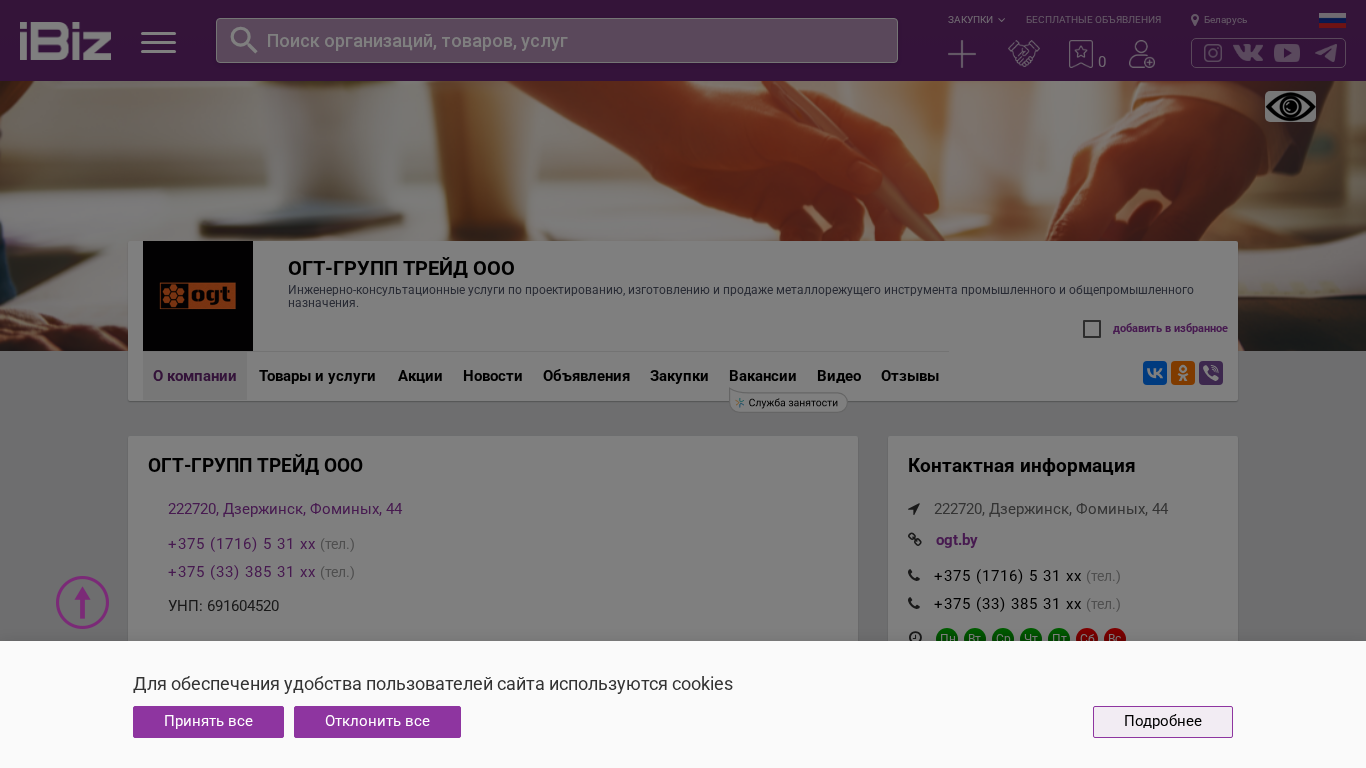Image resolution: width=1366 pixels, height=768 pixels.
Task: Reject cookies with 'Отклонить все'
Action: click(377, 722)
